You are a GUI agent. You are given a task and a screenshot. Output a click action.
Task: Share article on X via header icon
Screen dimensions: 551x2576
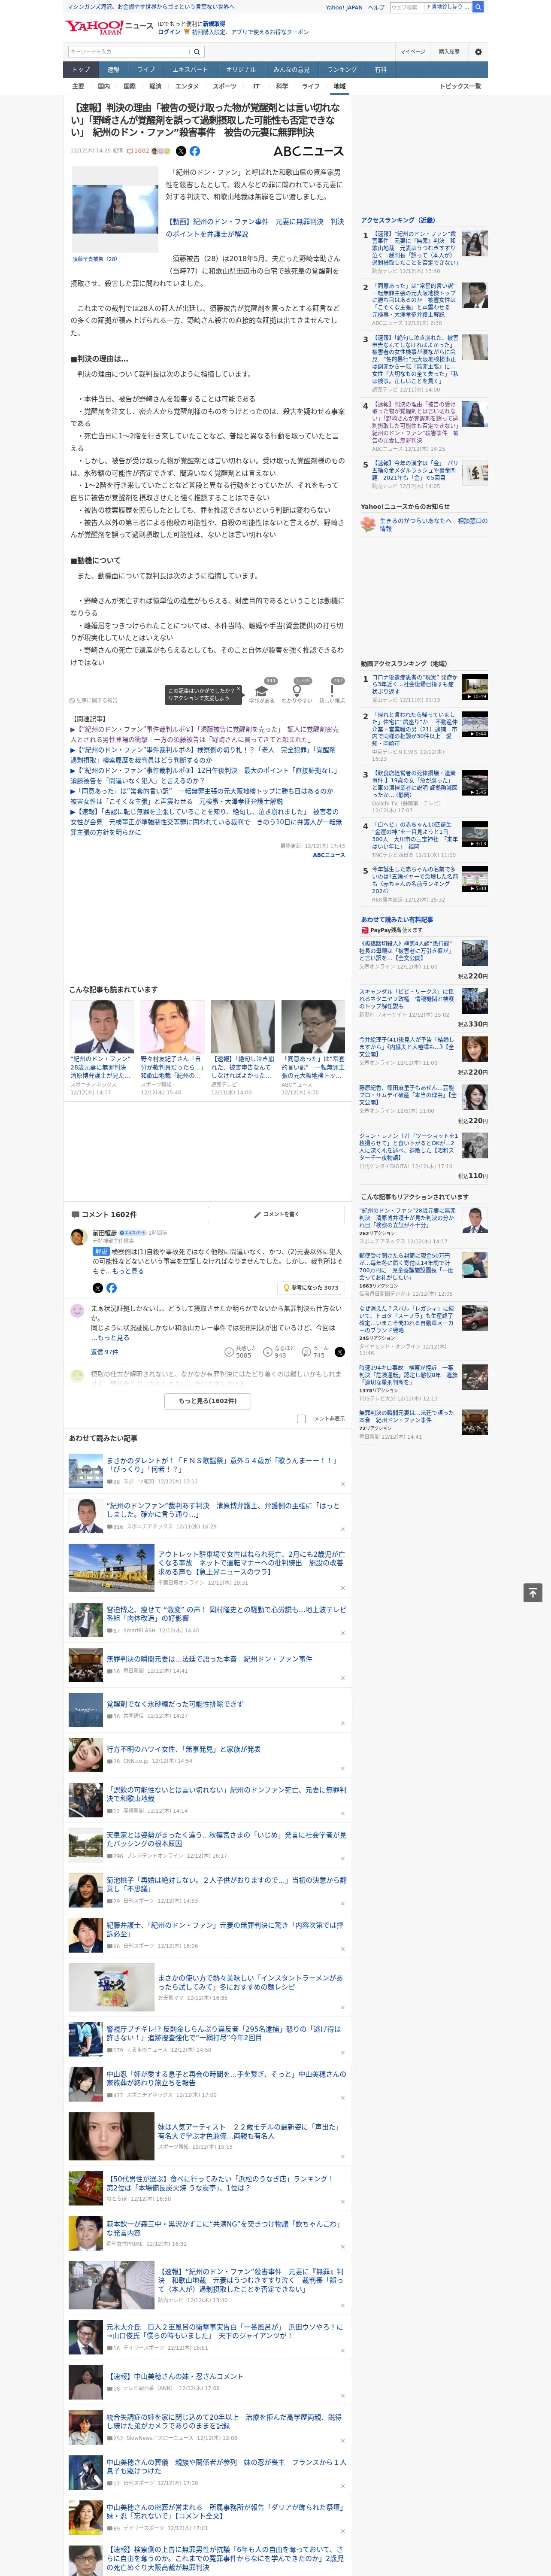click(181, 151)
